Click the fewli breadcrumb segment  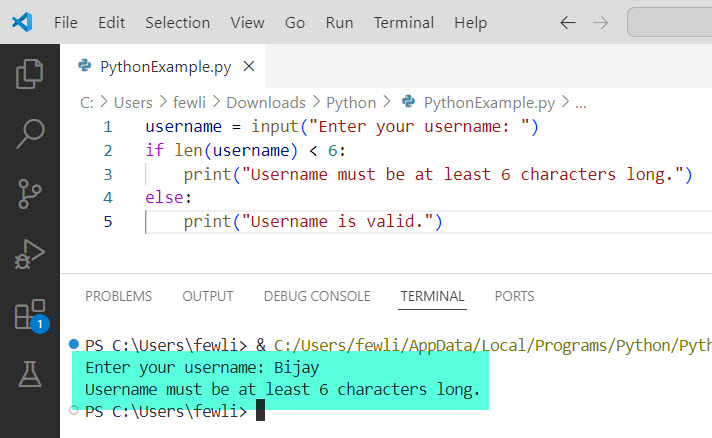point(189,103)
